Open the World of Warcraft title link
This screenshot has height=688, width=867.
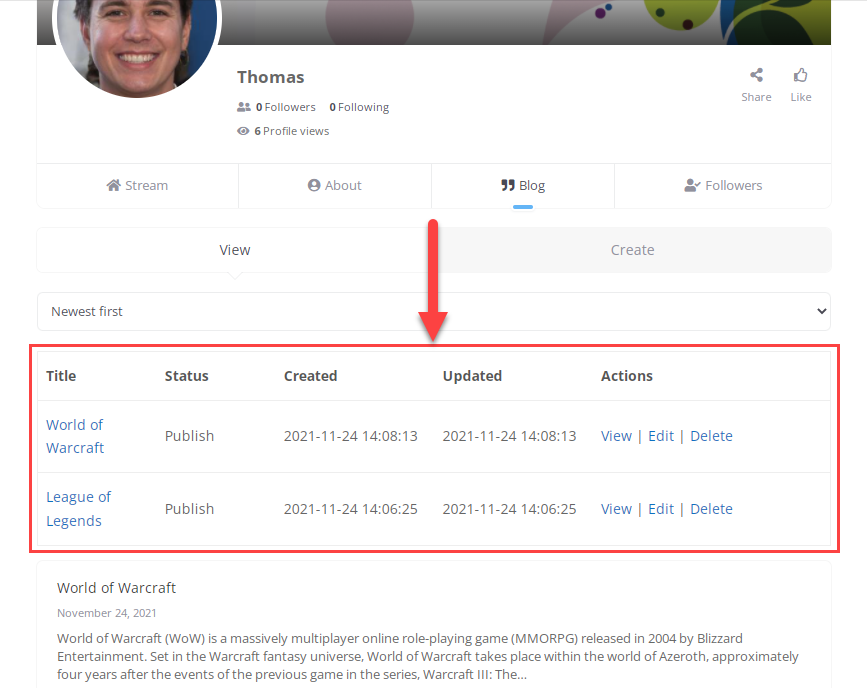tap(75, 436)
